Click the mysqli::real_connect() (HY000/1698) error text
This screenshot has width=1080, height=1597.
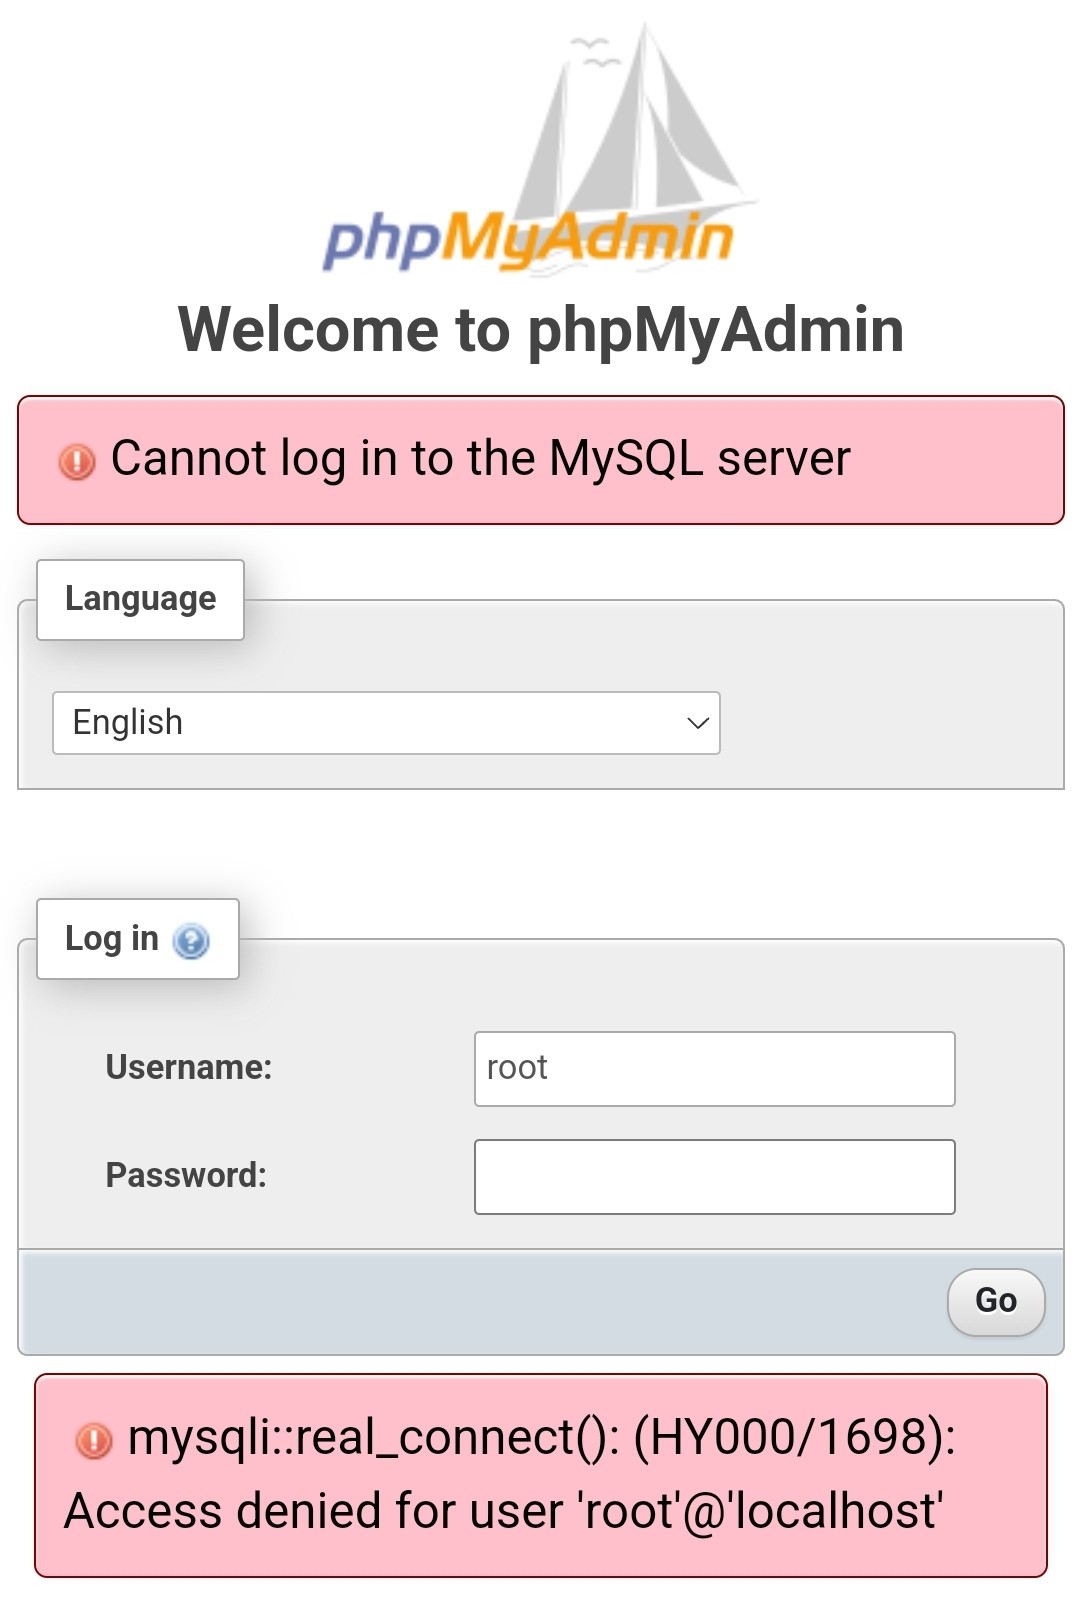(542, 1438)
